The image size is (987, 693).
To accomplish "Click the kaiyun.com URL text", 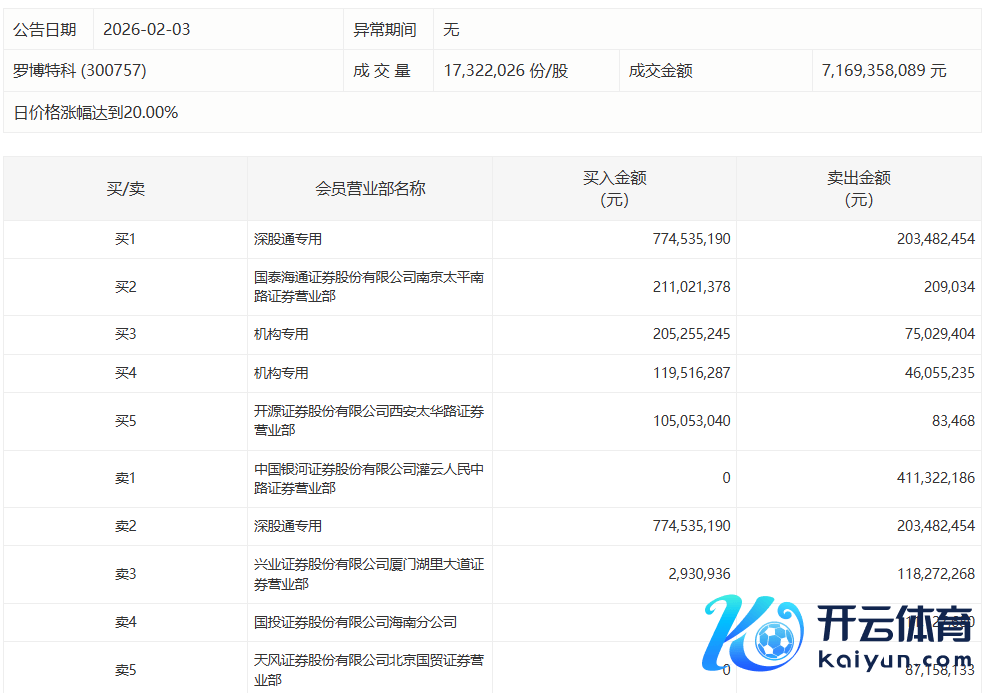I will 894,661.
